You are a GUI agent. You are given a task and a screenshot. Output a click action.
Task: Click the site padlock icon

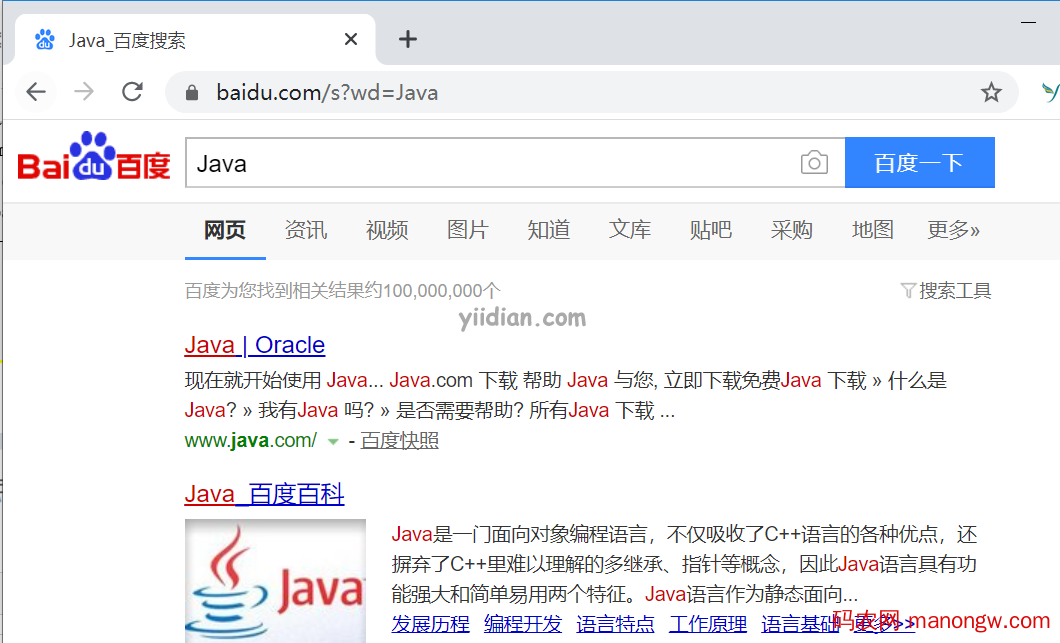[x=193, y=93]
